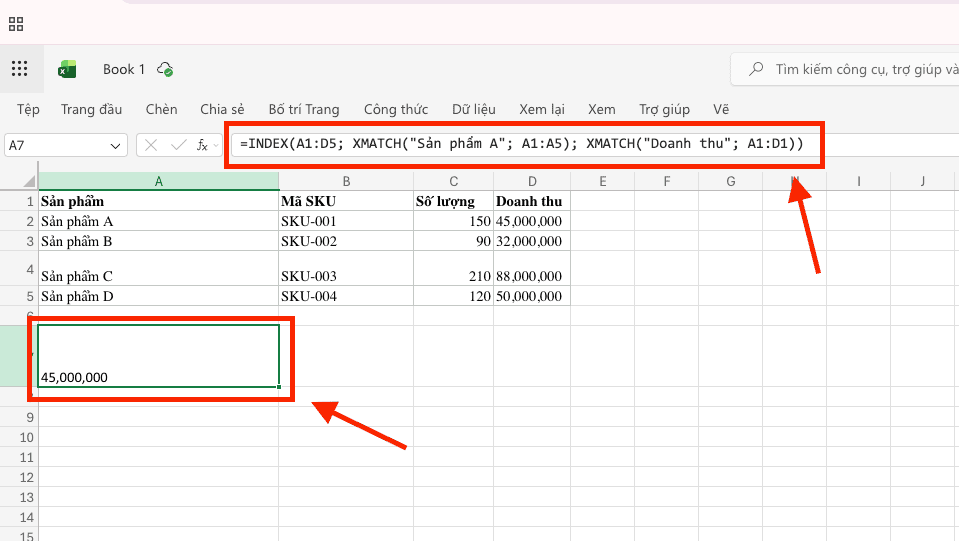The width and height of the screenshot is (959, 541).
Task: Select the Mã SKU header cell
Action: click(346, 201)
